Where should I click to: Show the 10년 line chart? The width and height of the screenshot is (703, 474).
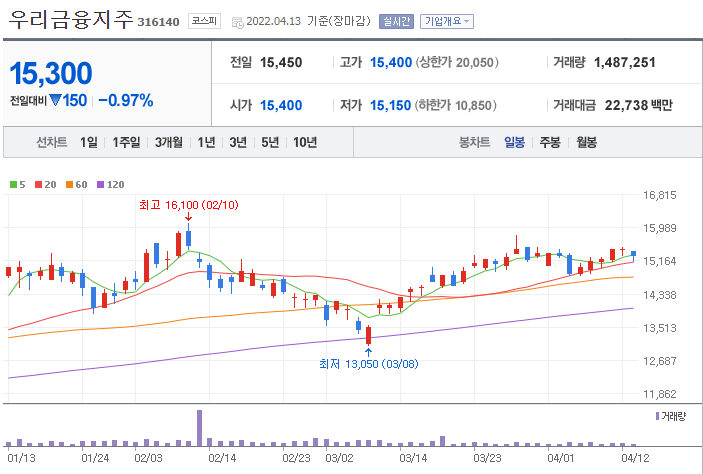click(x=305, y=143)
